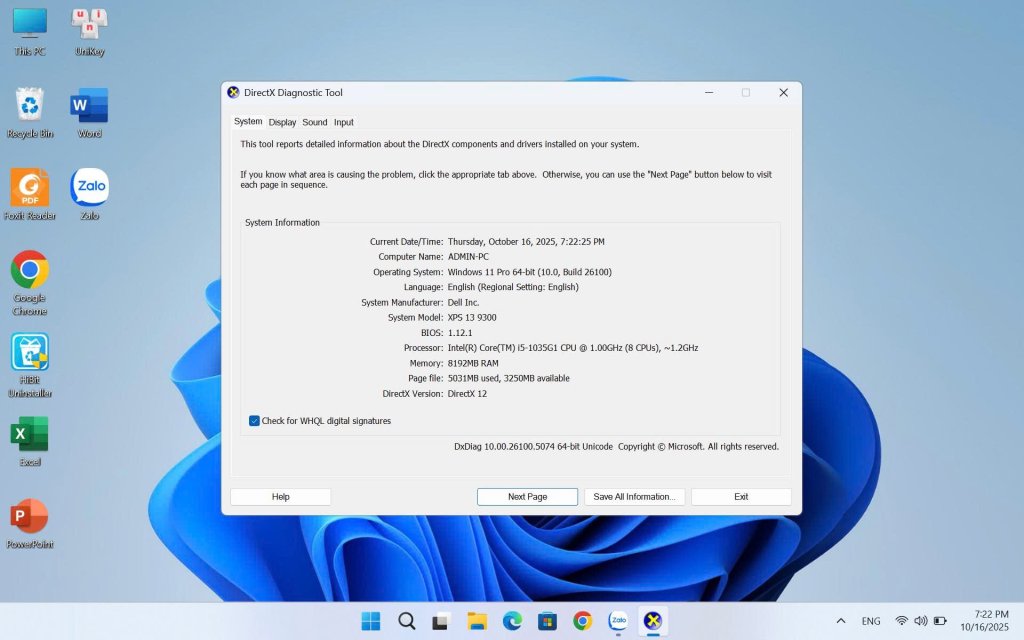Open Microsoft Store from the taskbar
This screenshot has width=1024, height=640.
pyautogui.click(x=547, y=621)
